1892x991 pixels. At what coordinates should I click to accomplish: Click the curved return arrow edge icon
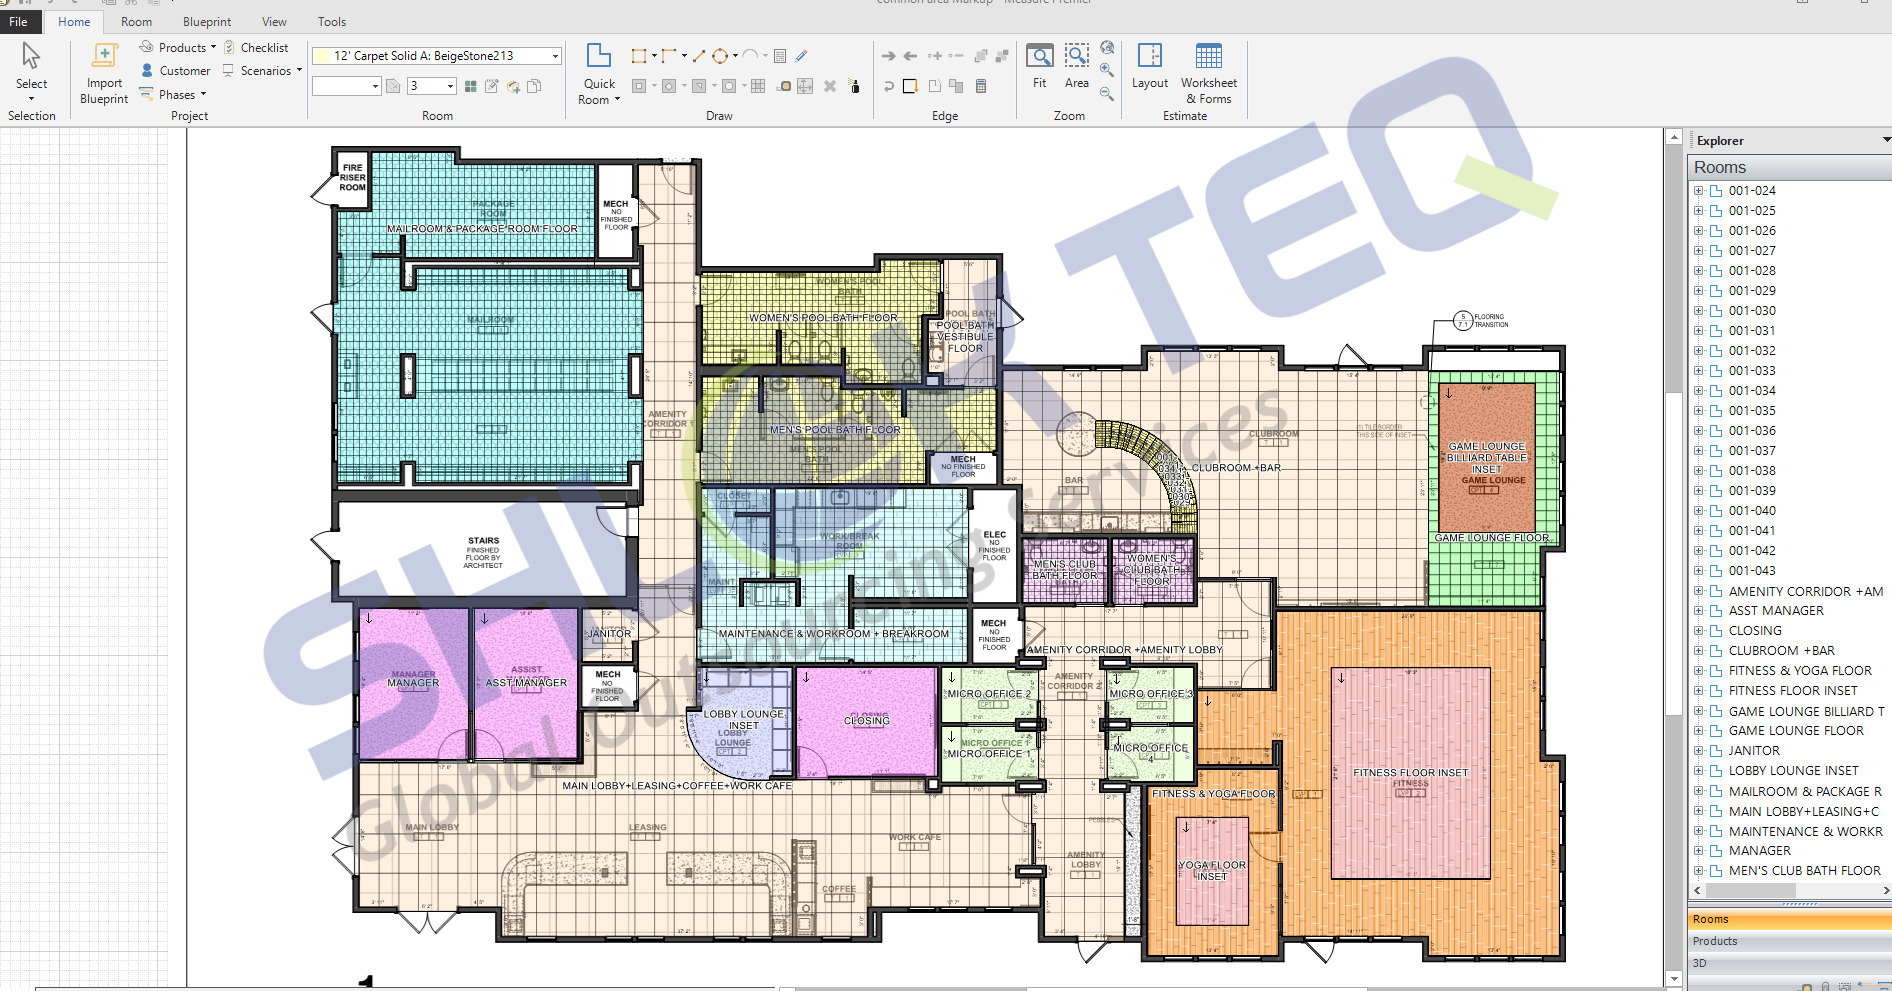(x=888, y=86)
